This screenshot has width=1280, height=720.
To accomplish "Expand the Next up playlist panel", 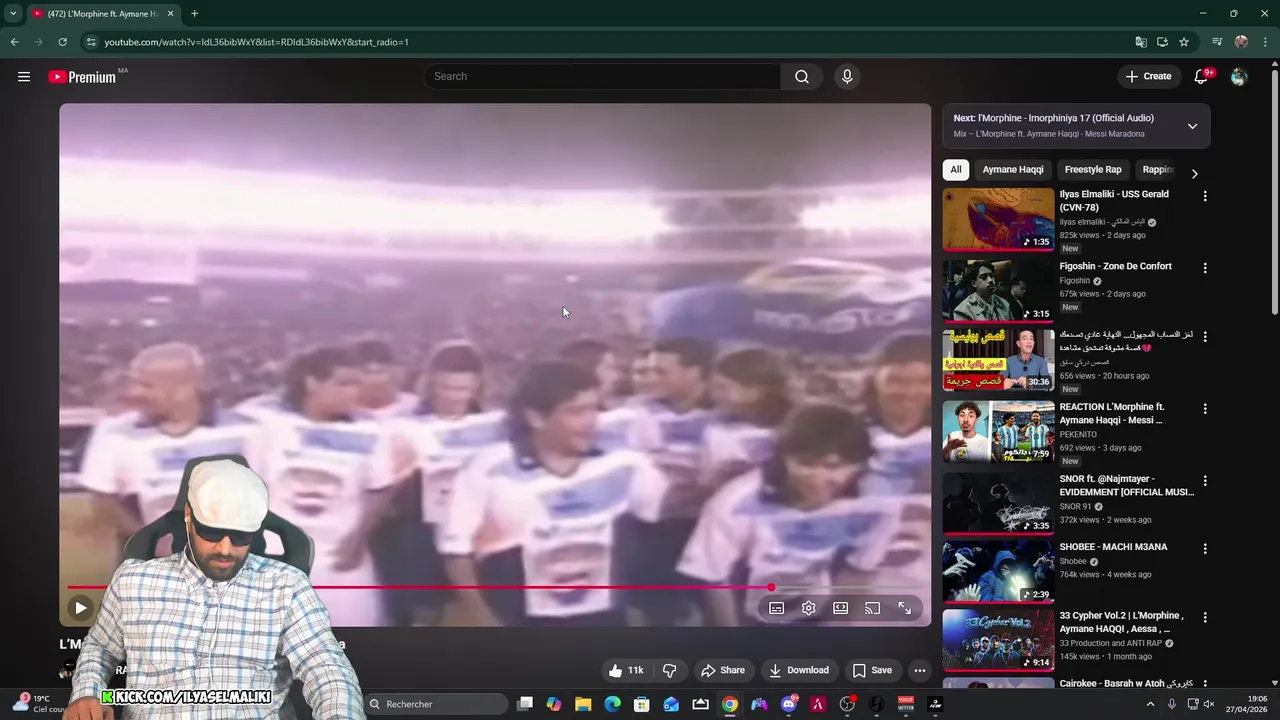I will click(x=1192, y=126).
